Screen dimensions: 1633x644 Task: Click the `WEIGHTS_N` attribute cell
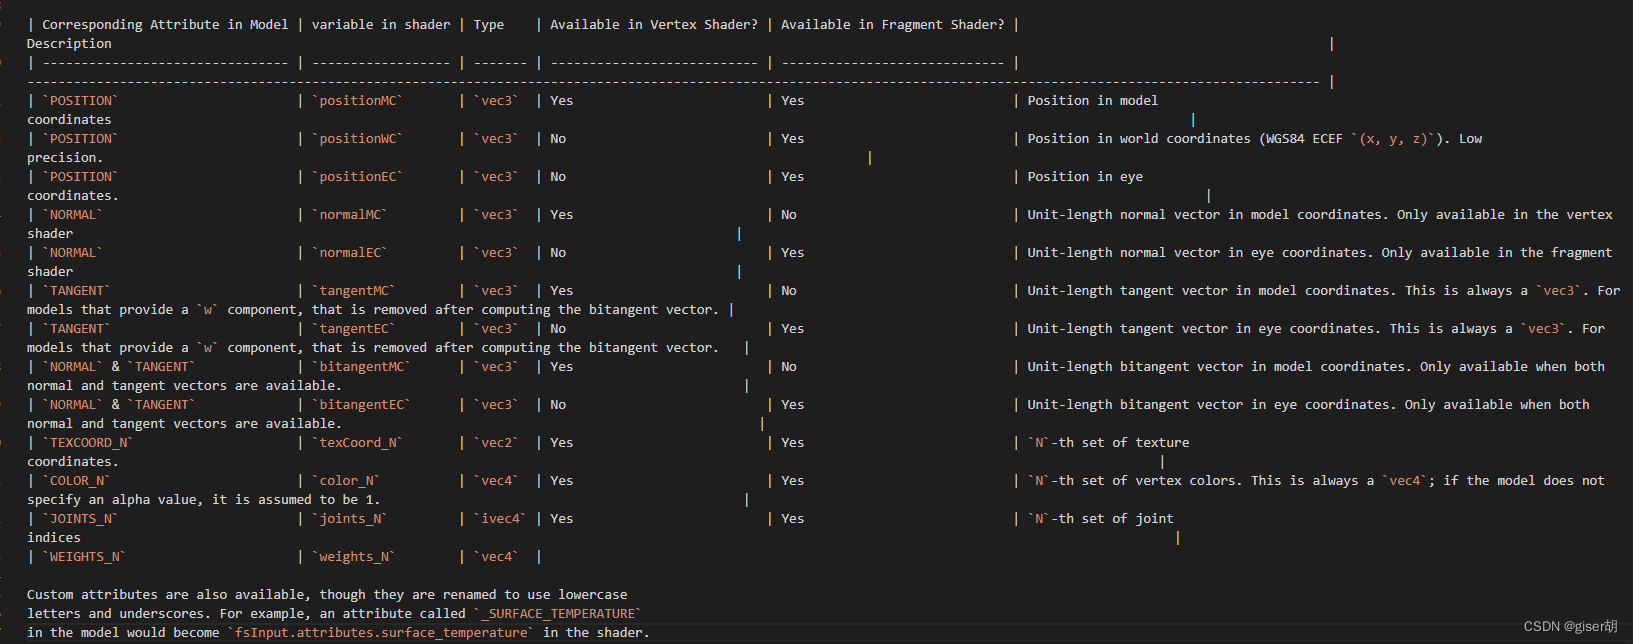84,556
